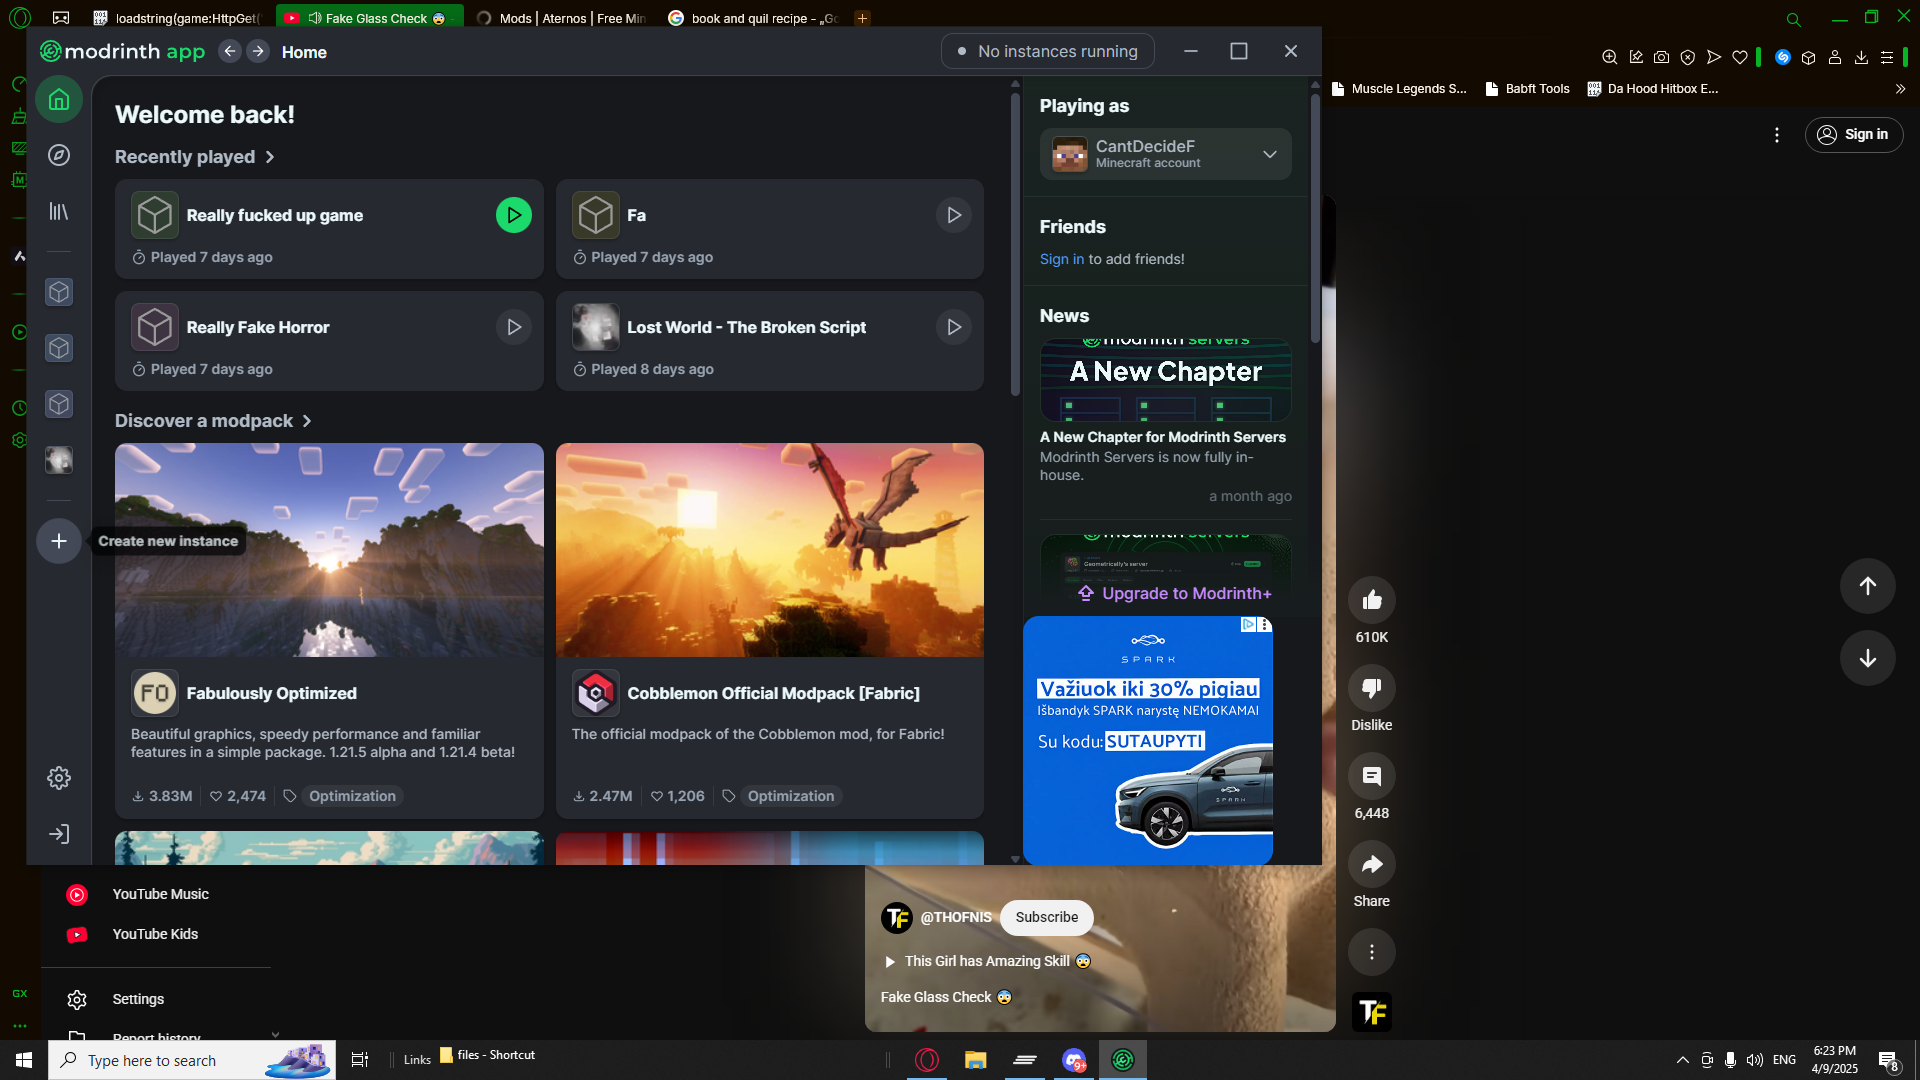Click Optimization tag on Fabulously Optimized card

click(352, 796)
